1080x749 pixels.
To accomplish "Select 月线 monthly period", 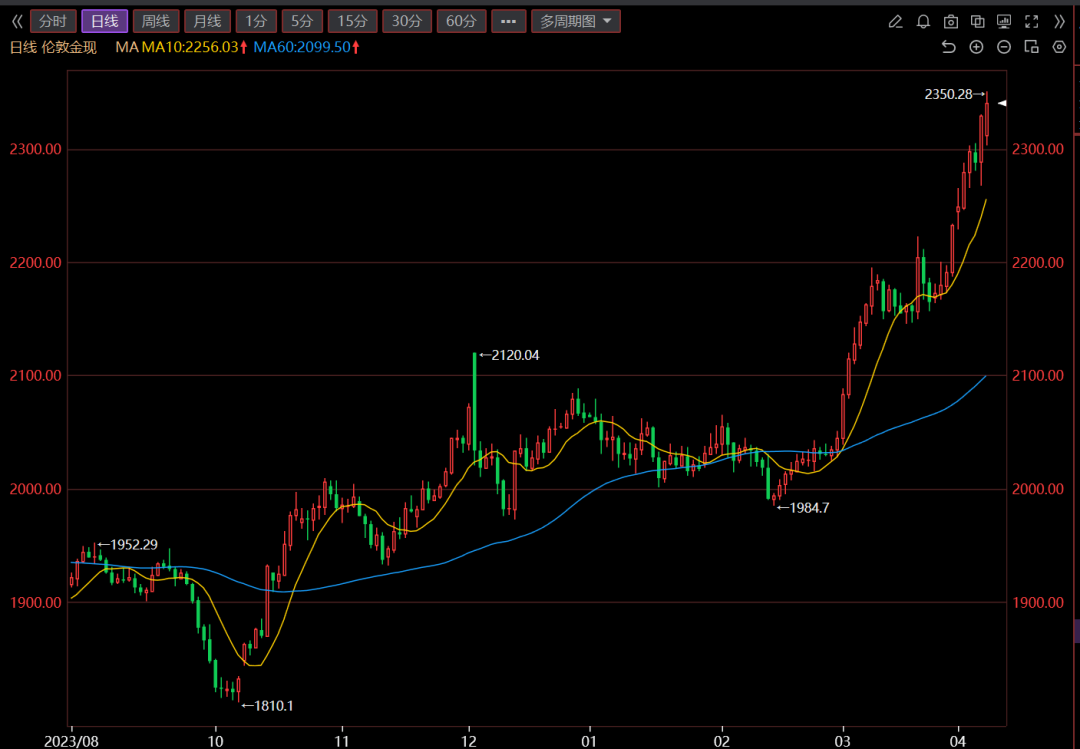I will [x=207, y=21].
